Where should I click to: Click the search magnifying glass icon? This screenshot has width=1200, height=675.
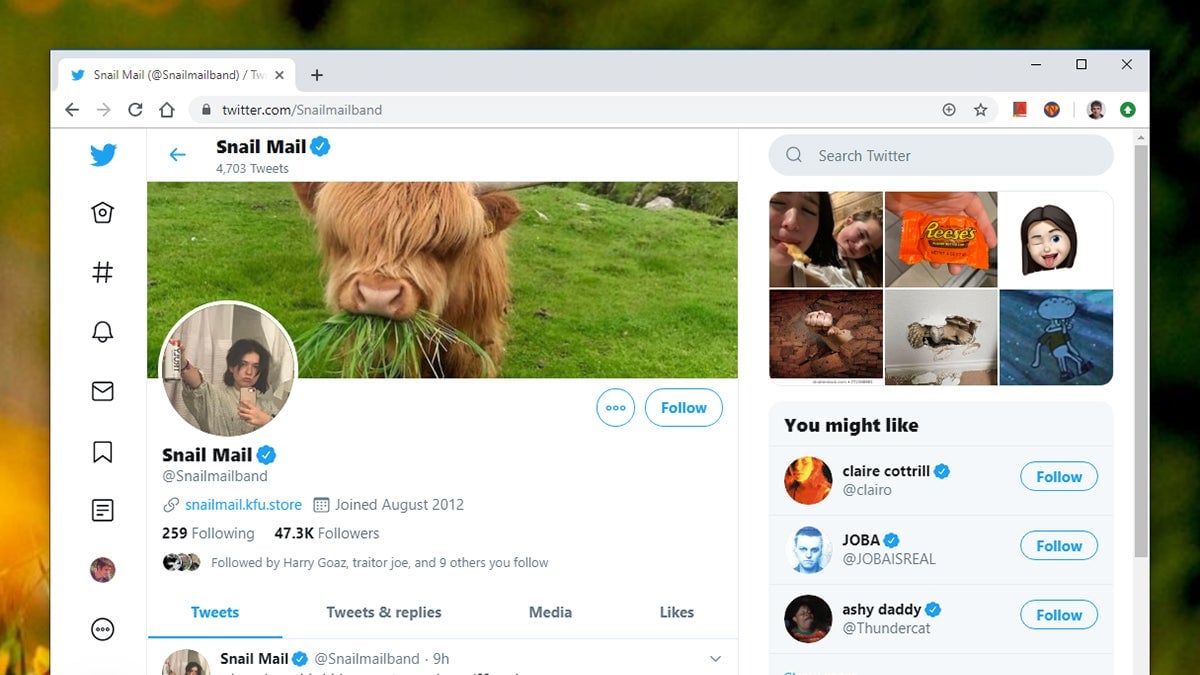(x=793, y=155)
